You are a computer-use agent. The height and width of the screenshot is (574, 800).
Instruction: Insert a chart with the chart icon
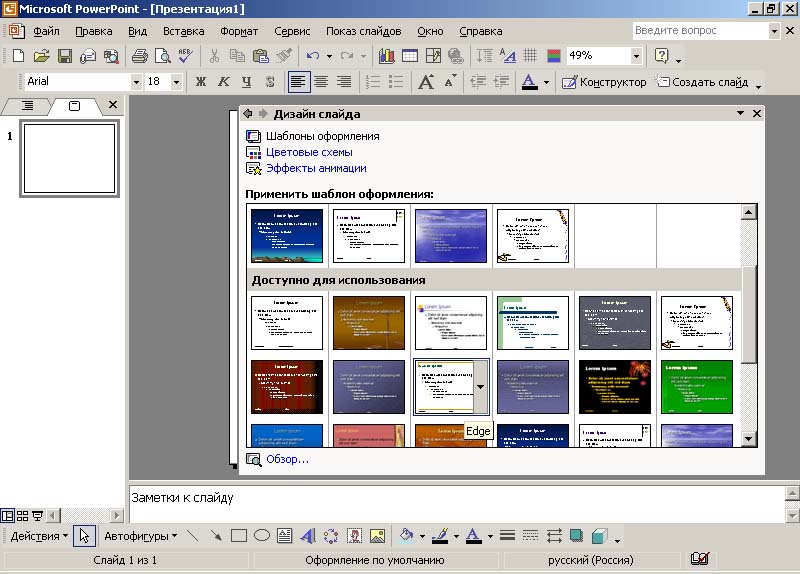point(387,56)
